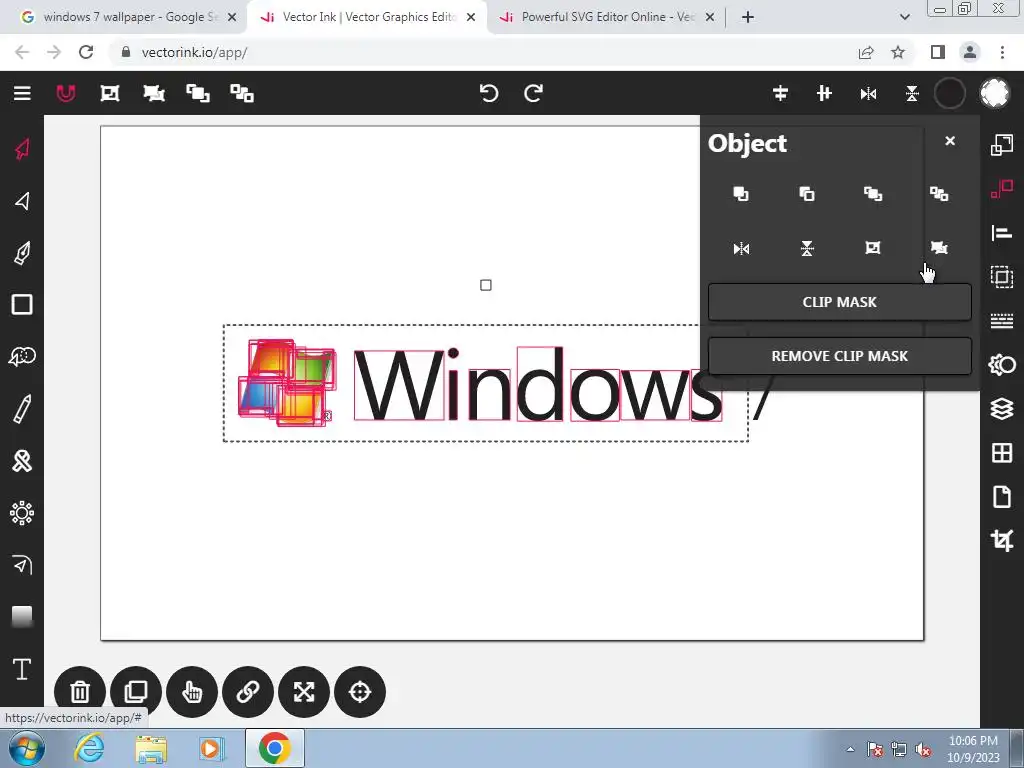Select the shape builder tool
The height and width of the screenshot is (768, 1024).
(x=22, y=357)
